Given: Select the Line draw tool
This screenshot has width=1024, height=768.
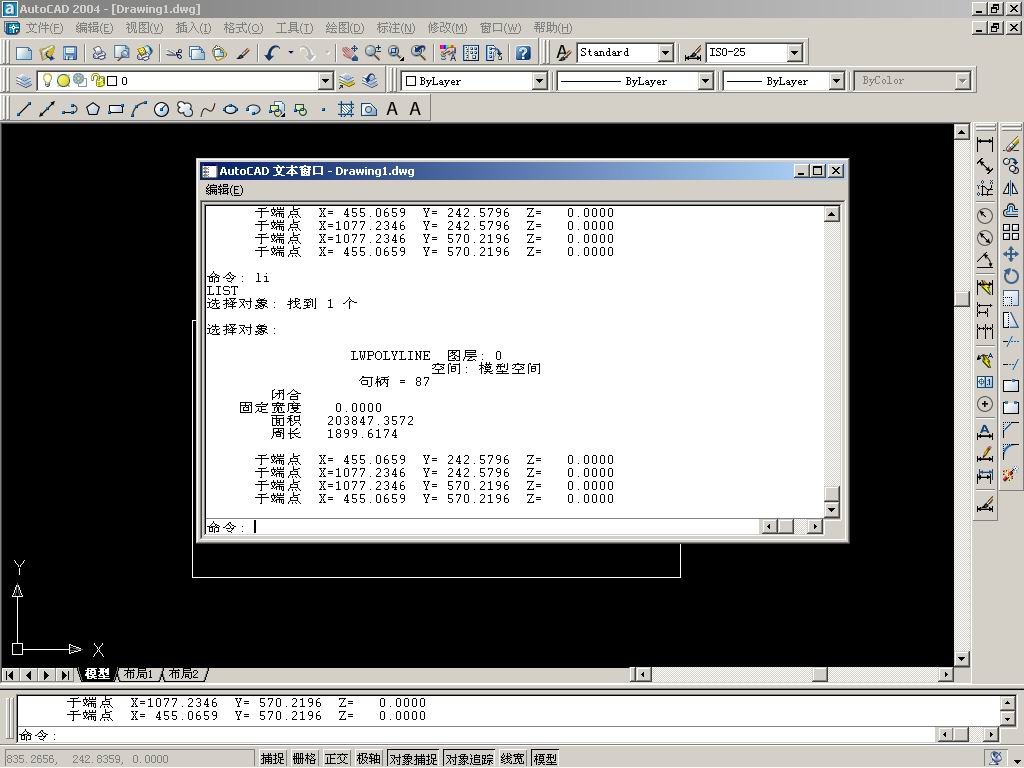Looking at the screenshot, I should click(24, 109).
